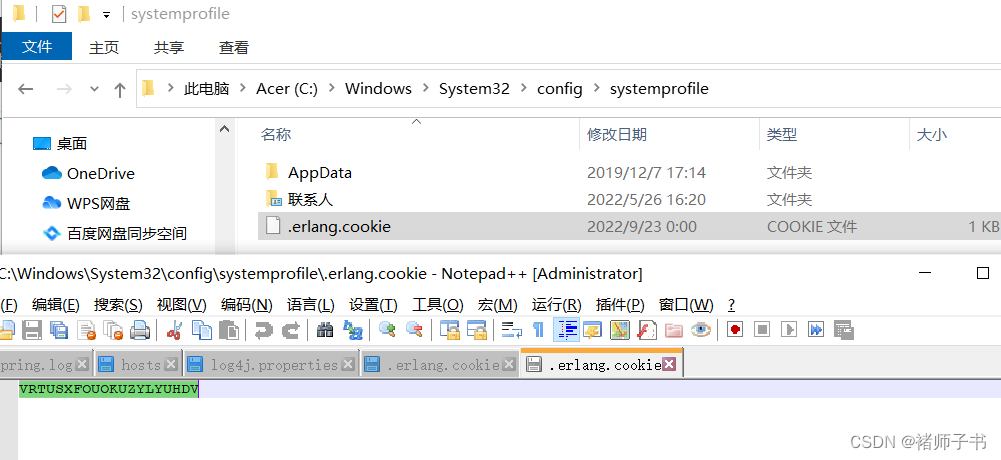1001x460 pixels.
Task: Click the Zoom In magnifier icon
Action: click(387, 330)
